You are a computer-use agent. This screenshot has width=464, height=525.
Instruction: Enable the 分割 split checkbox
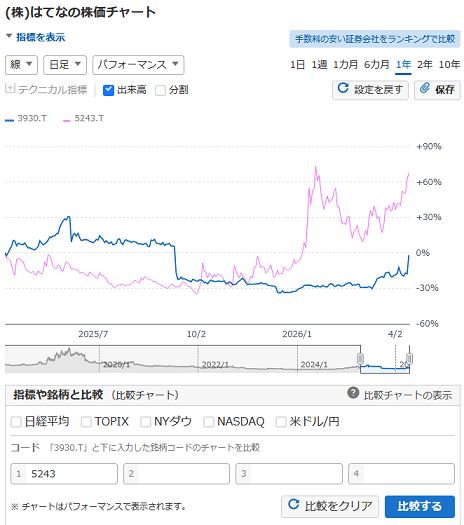160,90
